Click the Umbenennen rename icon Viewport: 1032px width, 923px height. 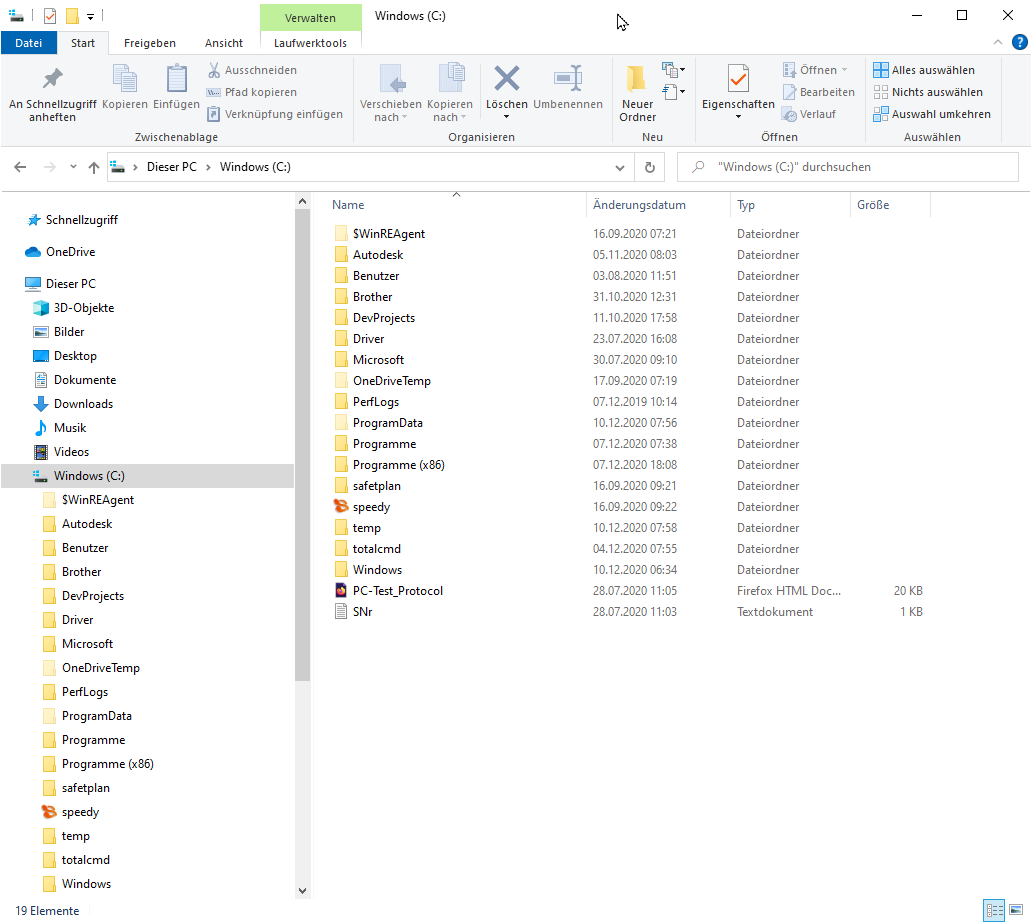tap(568, 80)
